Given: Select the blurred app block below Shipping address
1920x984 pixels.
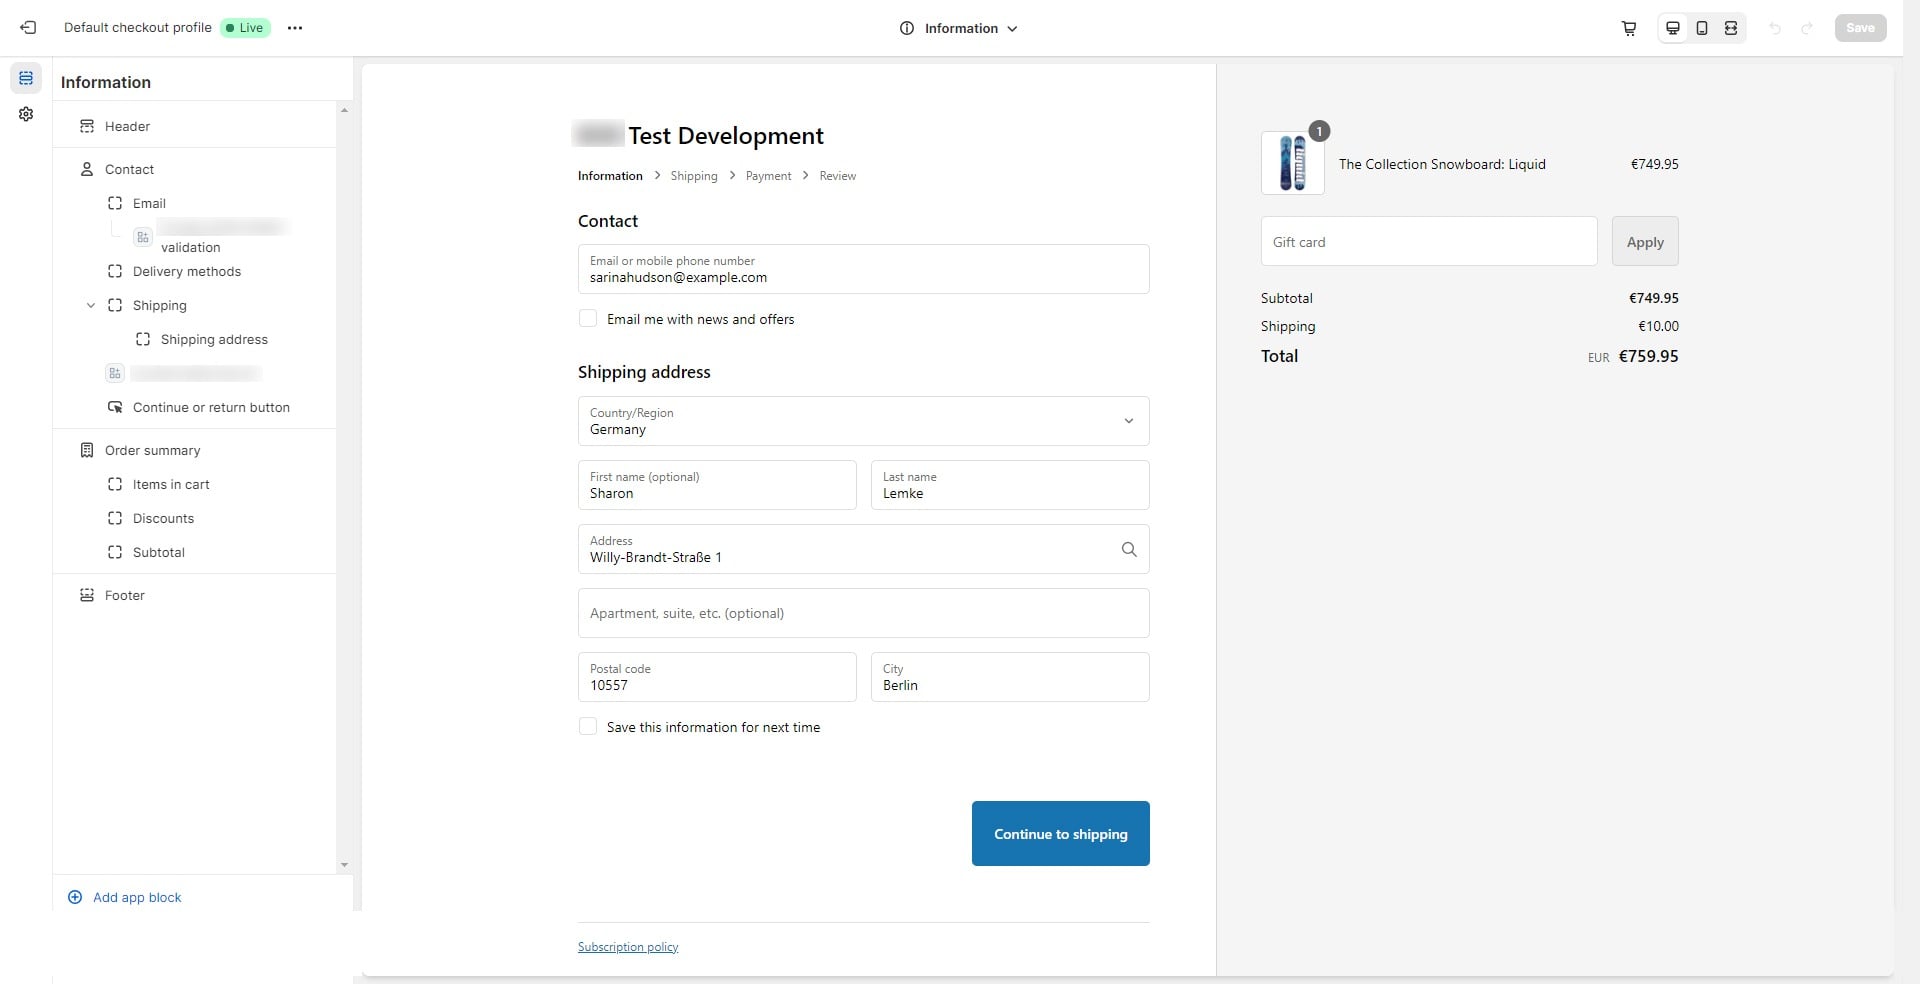Looking at the screenshot, I should 195,373.
